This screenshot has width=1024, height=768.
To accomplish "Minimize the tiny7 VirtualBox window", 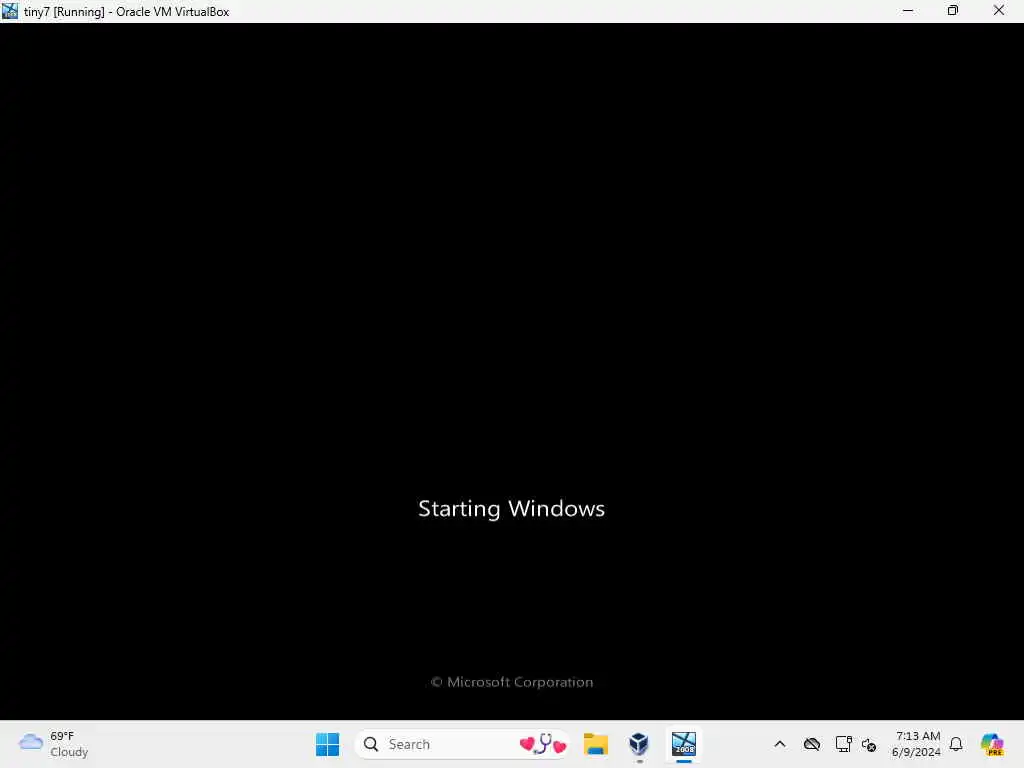I will point(908,10).
